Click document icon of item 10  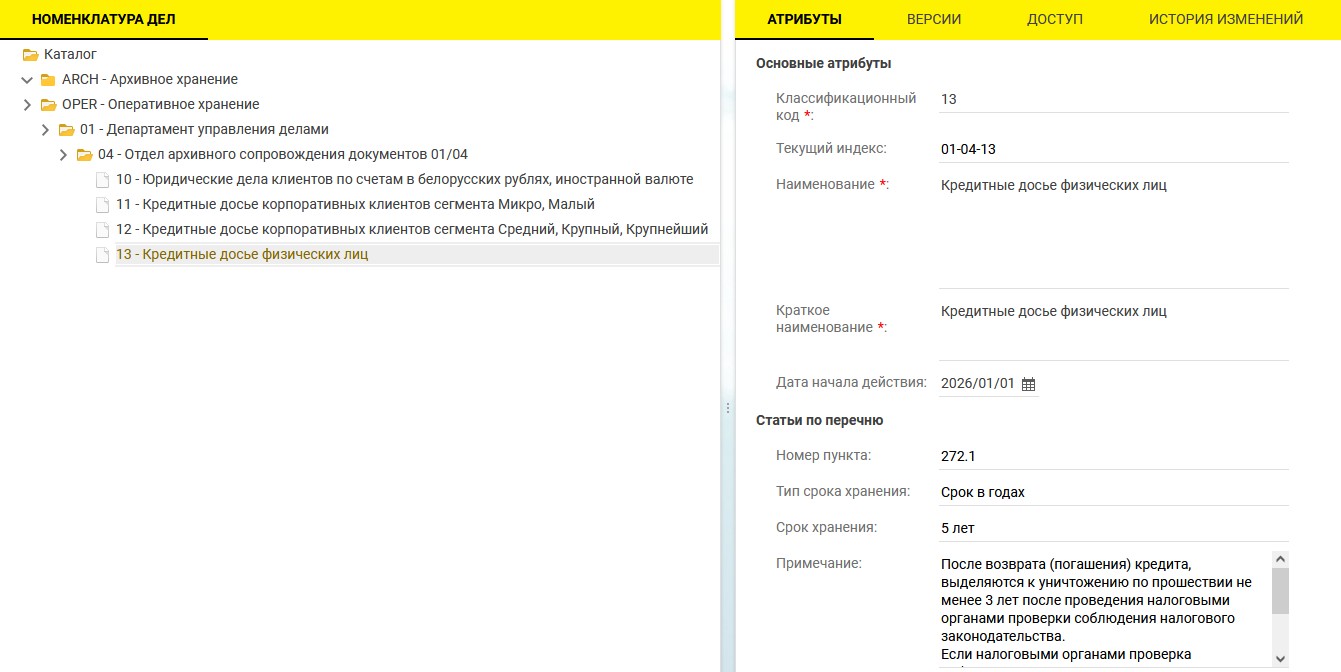tap(102, 180)
